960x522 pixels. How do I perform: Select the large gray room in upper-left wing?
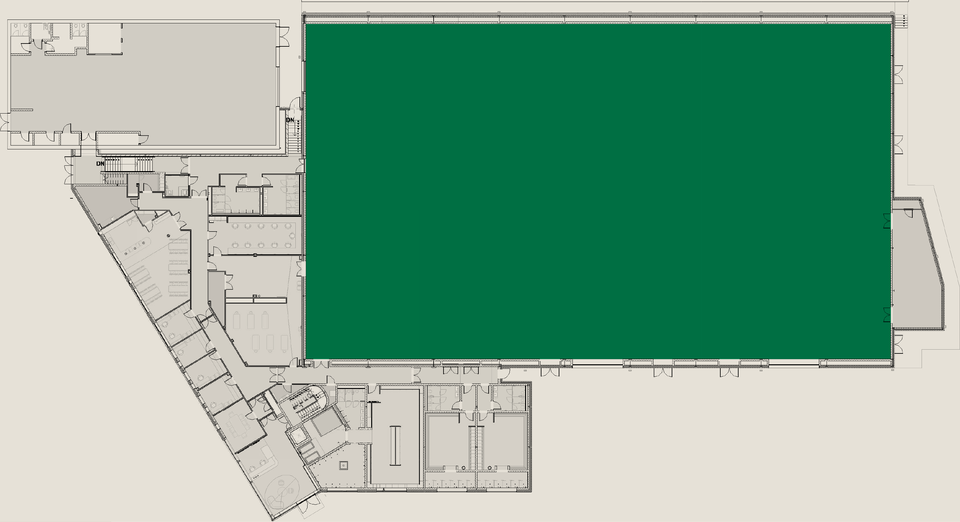click(144, 84)
